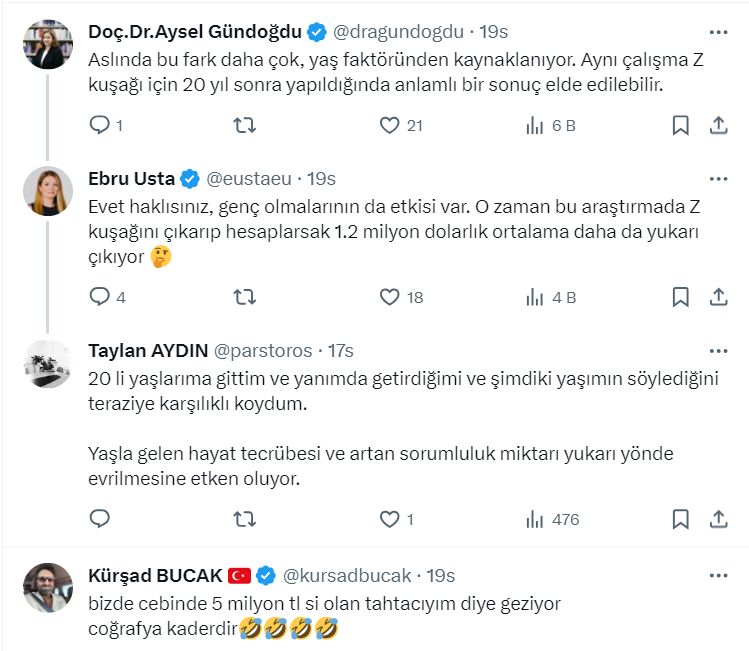Bookmark Taylan AYDIN's tweet

pyautogui.click(x=680, y=520)
